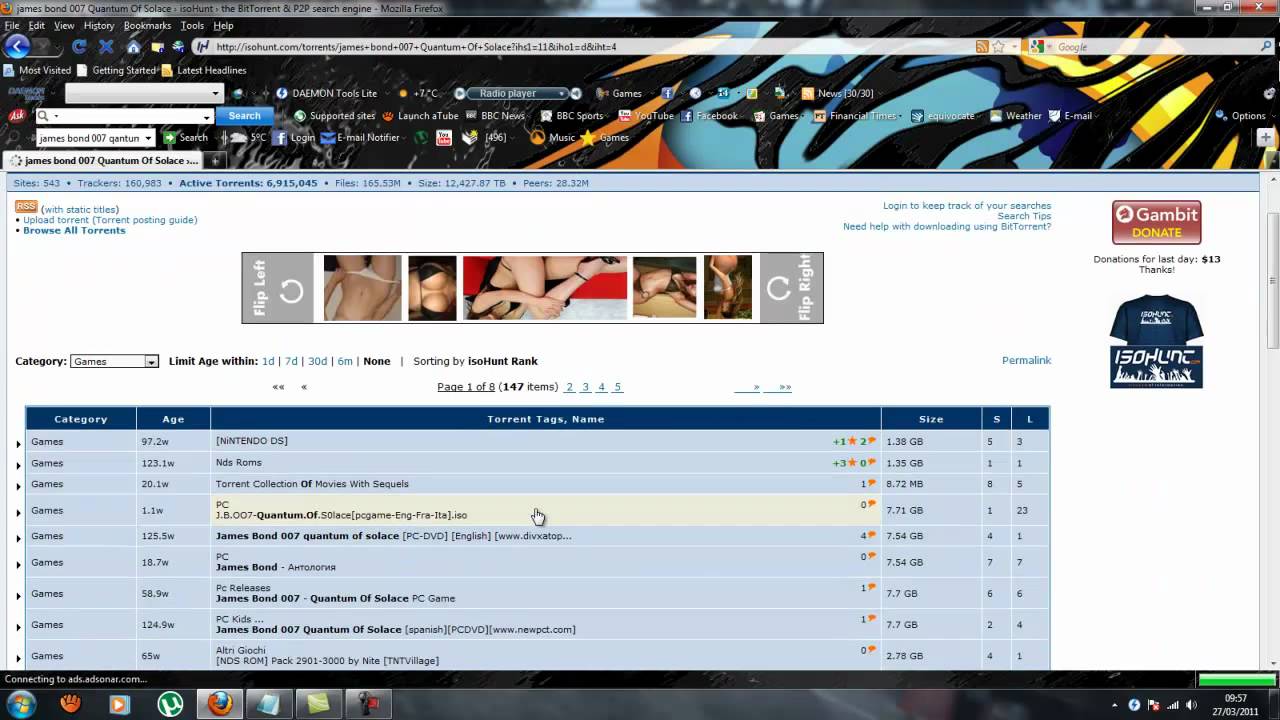Image resolution: width=1280 pixels, height=720 pixels.
Task: Expand the Nds Roms torrent row
Action: [18, 465]
